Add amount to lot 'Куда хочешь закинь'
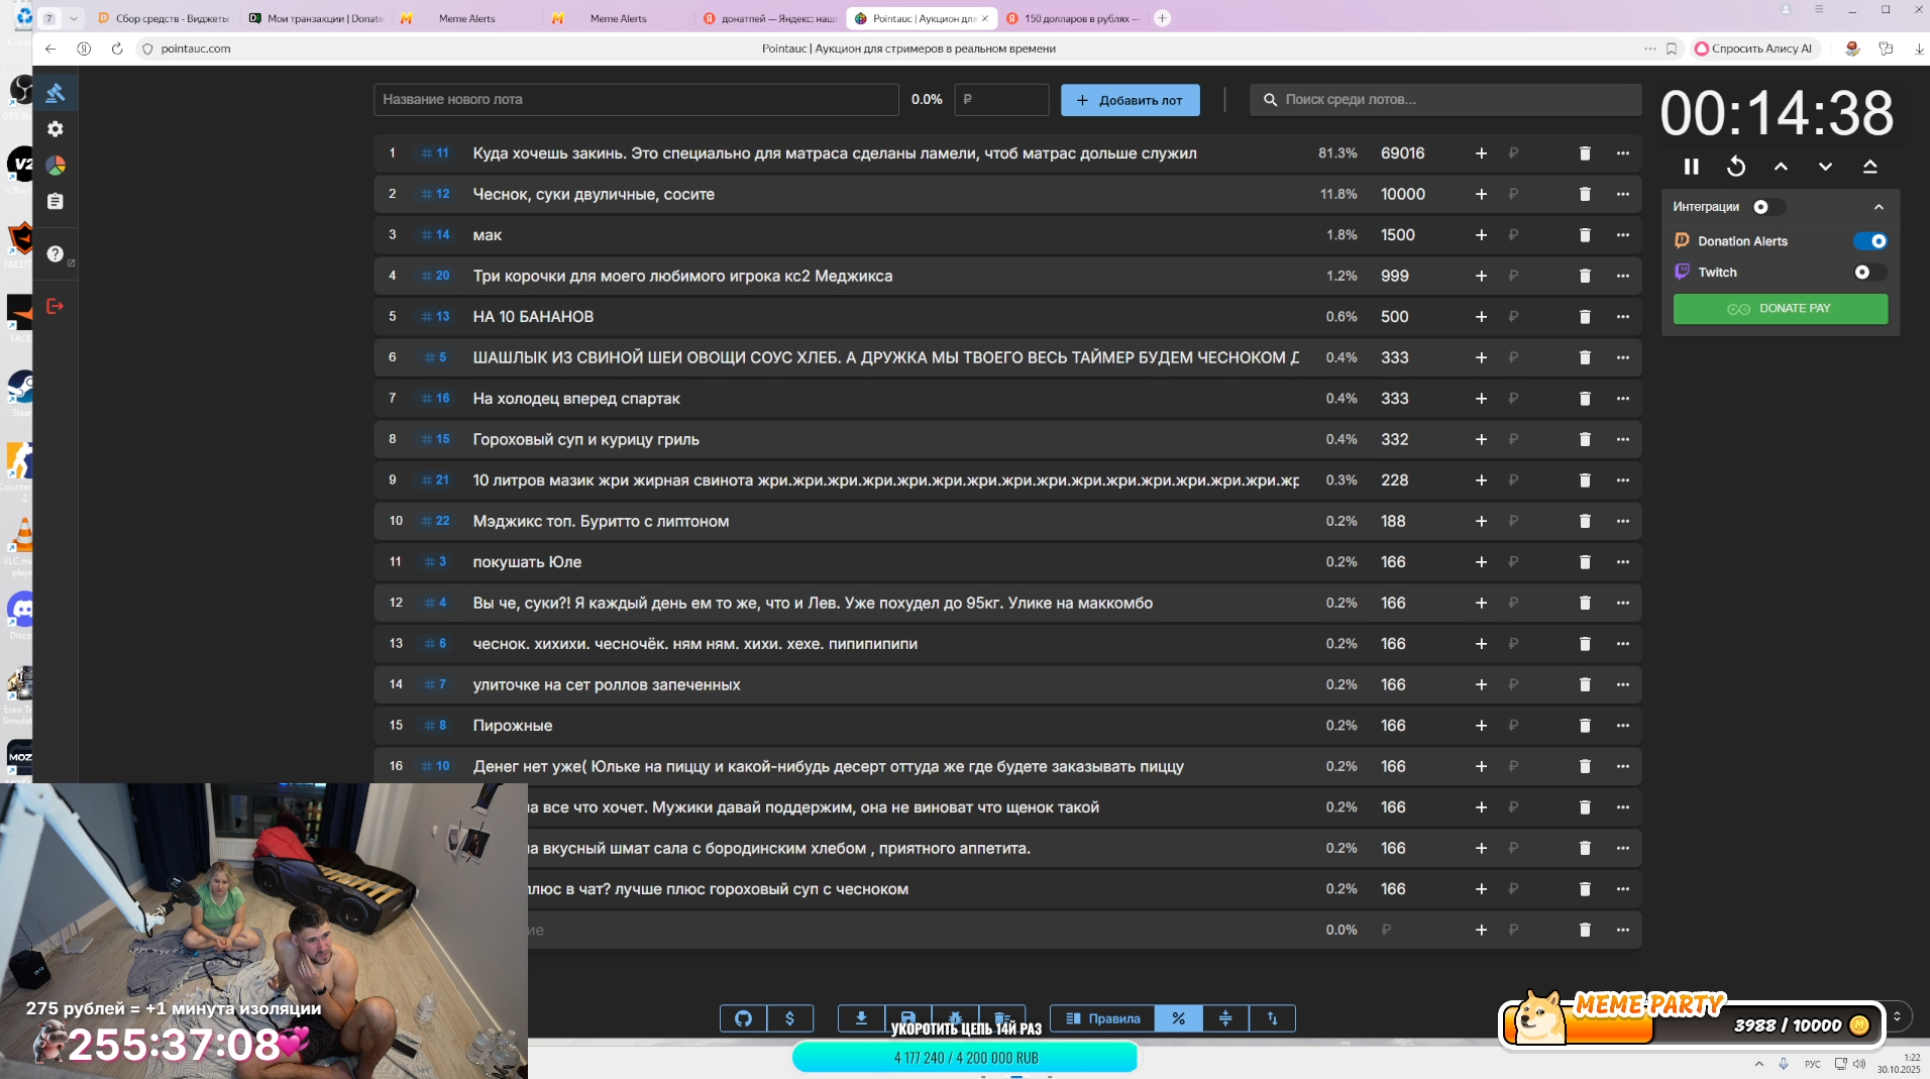Viewport: 1930px width, 1079px height. (1481, 153)
